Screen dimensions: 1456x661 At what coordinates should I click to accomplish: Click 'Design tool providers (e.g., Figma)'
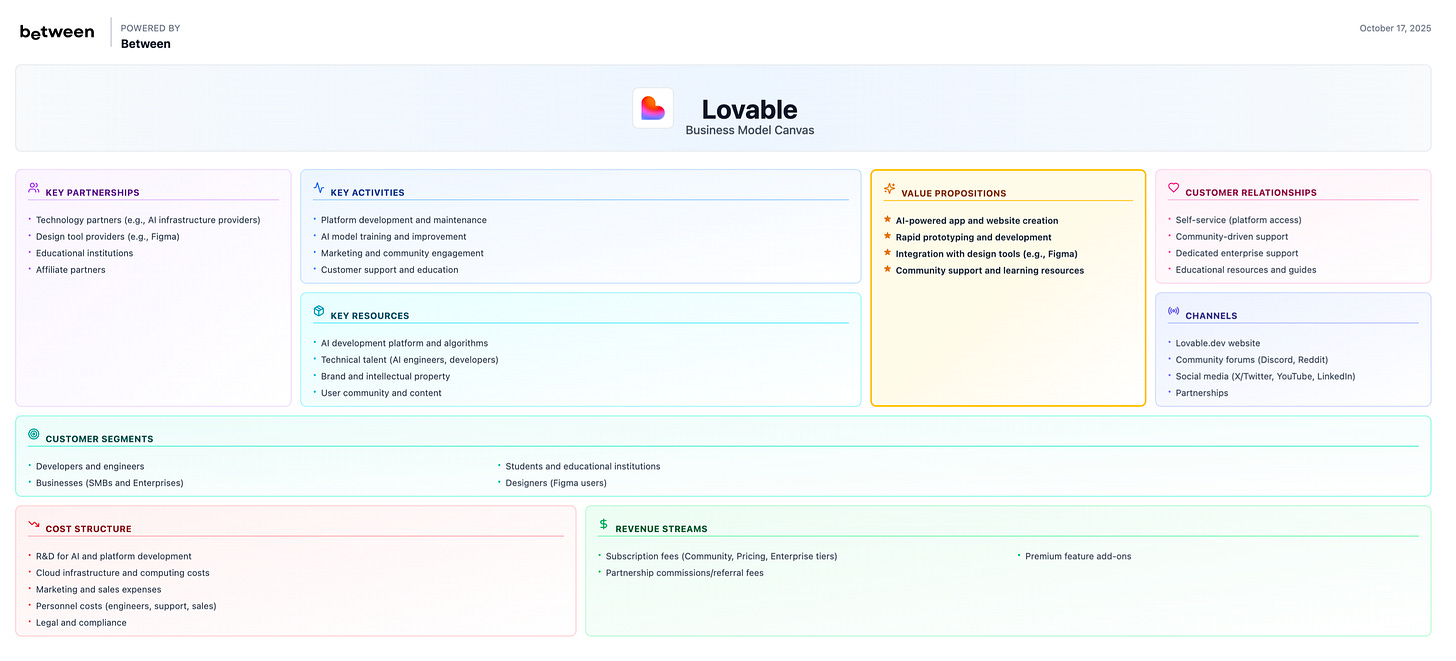(x=108, y=237)
